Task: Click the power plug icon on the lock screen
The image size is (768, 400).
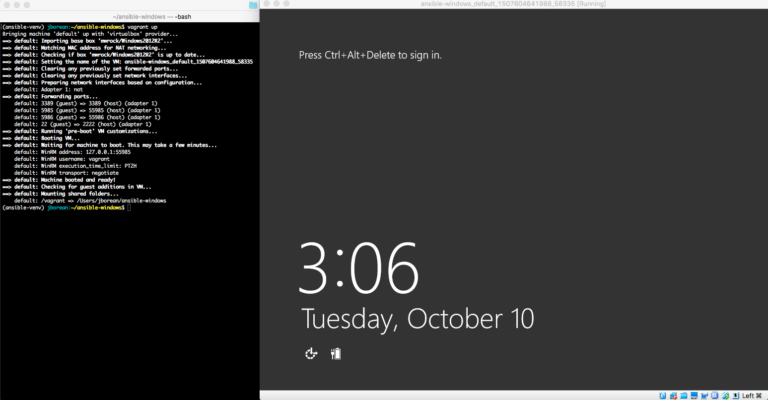Action: 336,353
